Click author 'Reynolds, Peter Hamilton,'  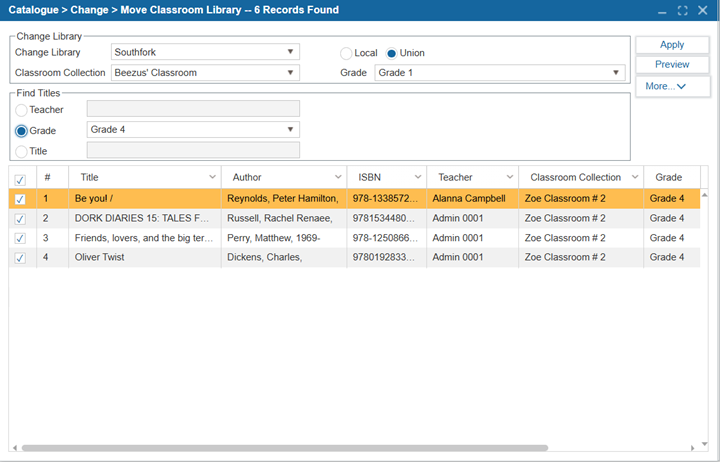coord(283,199)
